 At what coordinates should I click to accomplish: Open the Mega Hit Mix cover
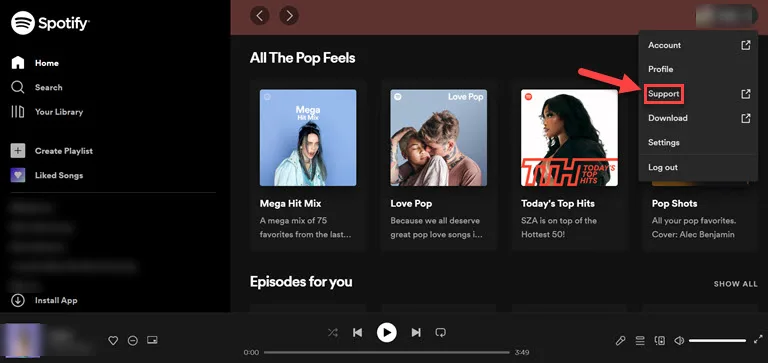(x=308, y=138)
